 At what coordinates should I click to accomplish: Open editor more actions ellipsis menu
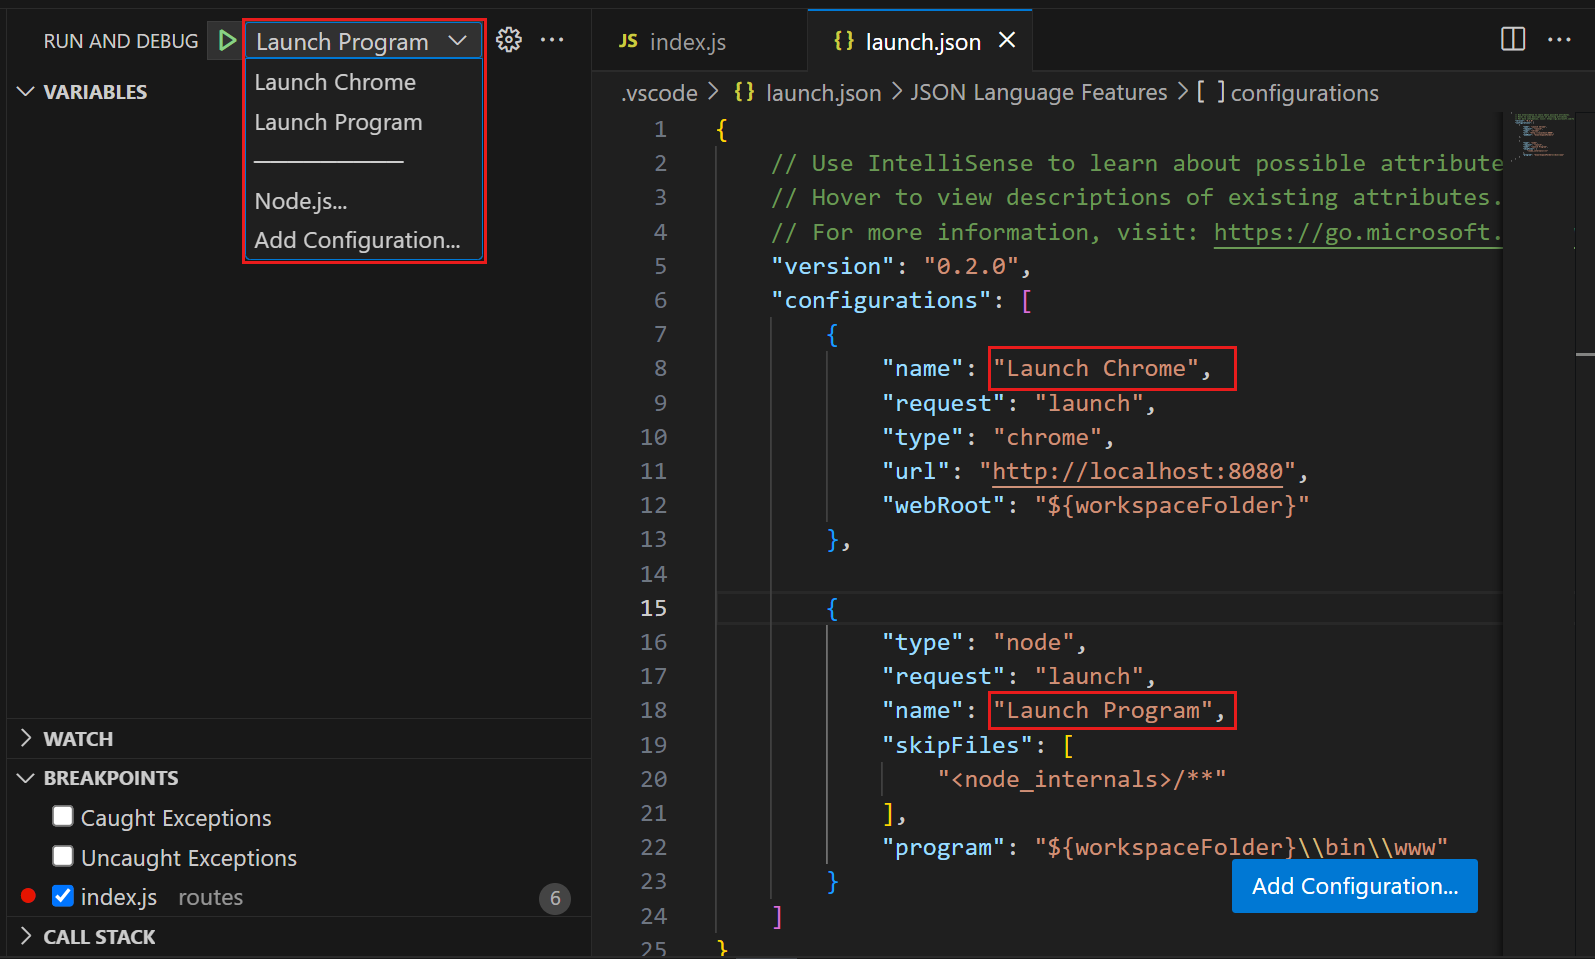coord(1559,40)
